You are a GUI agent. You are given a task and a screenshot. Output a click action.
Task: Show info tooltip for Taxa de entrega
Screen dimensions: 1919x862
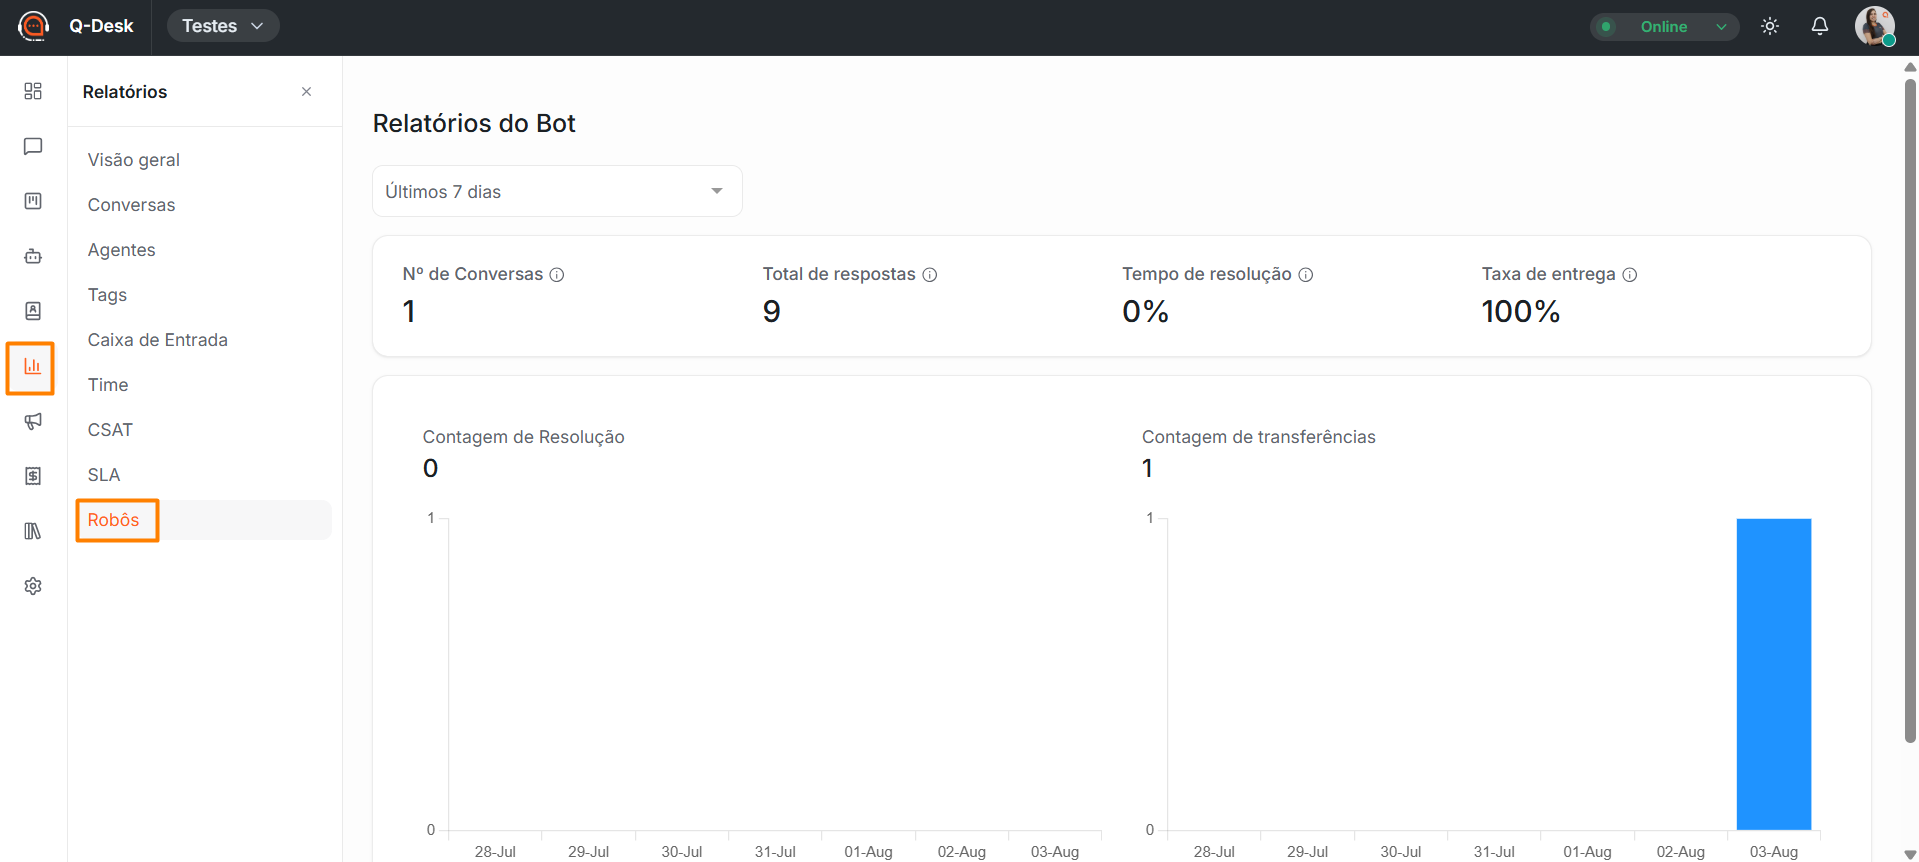[1630, 275]
